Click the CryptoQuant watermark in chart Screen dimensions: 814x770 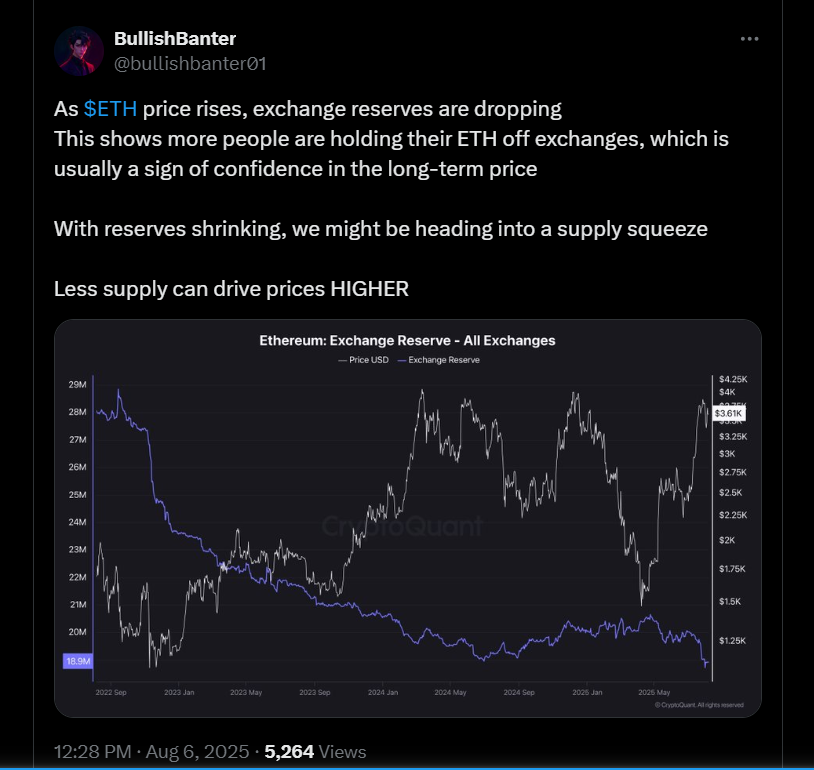402,526
